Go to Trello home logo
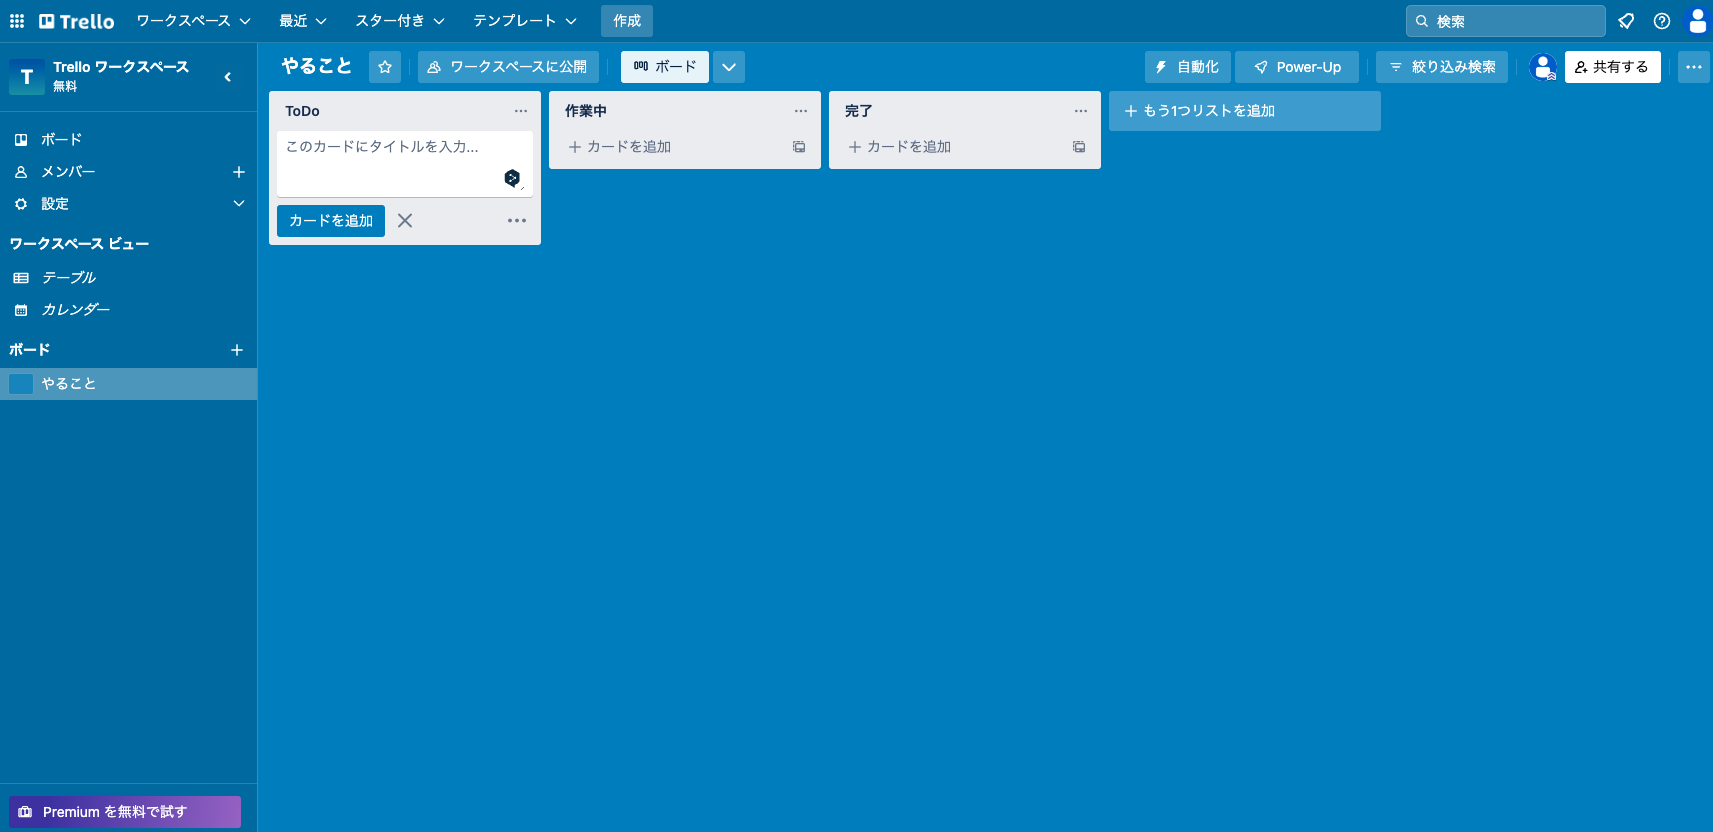 77,21
